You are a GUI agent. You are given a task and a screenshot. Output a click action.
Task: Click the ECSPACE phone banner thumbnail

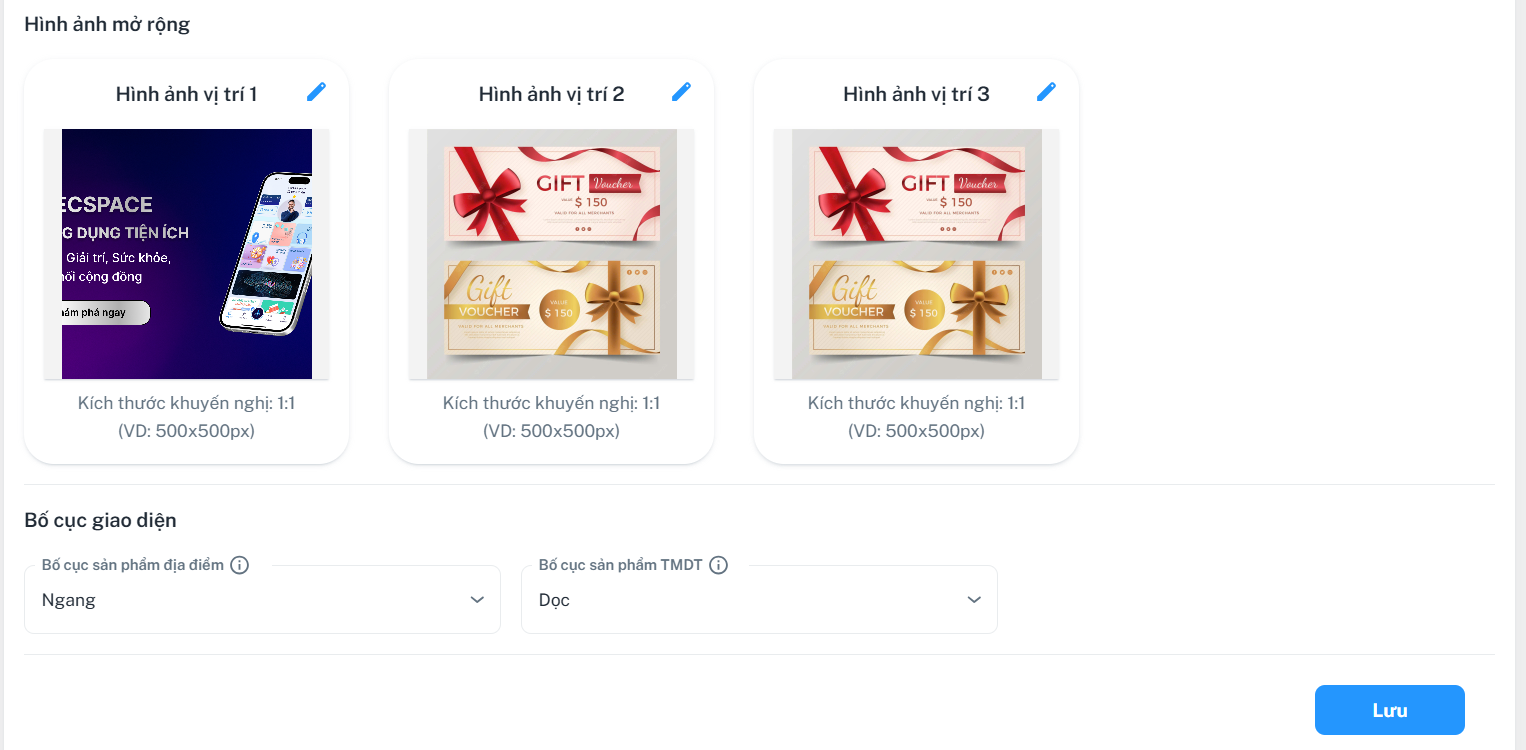(187, 254)
